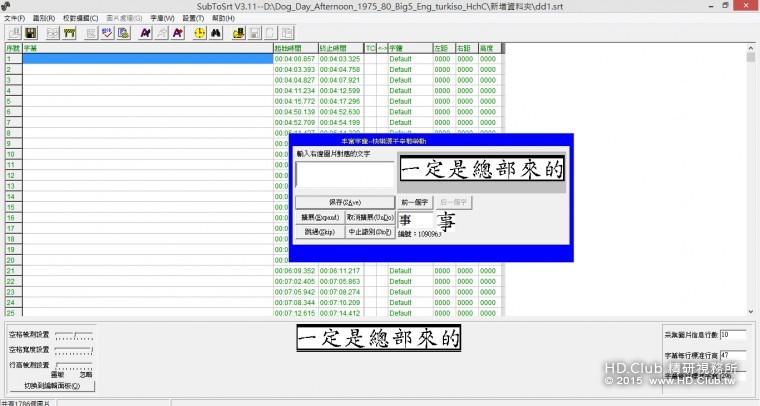Click the grayed floppy disk toolbar icon

pyautogui.click(x=254, y=33)
